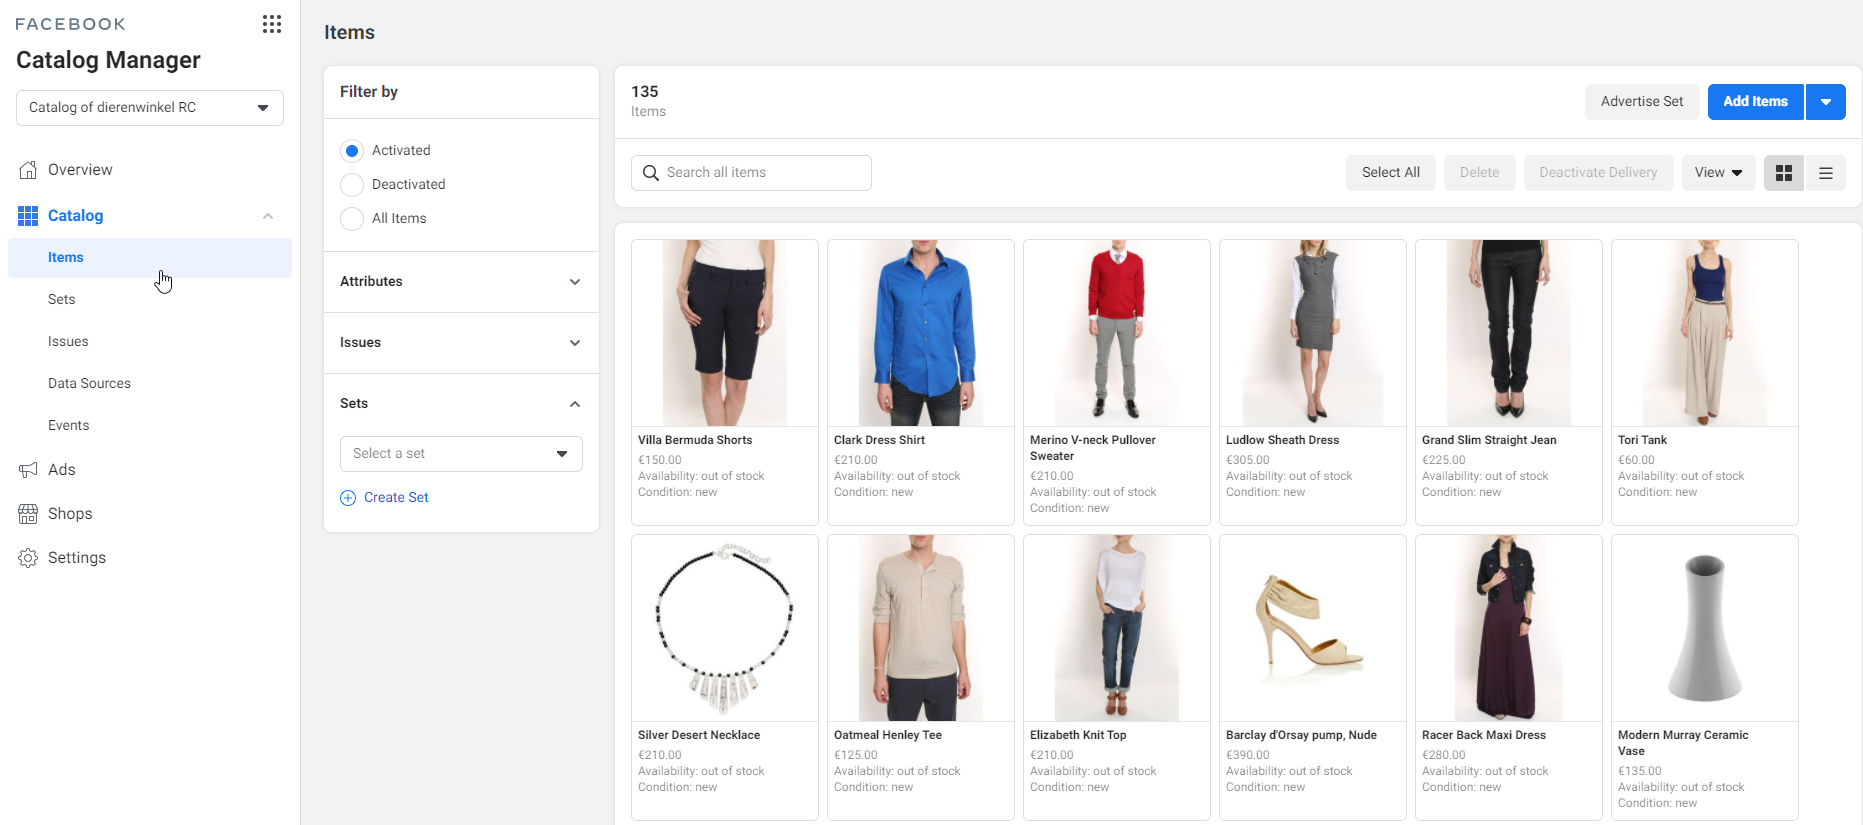Open the Merino V-neck Pullover Sweater image

click(1117, 333)
